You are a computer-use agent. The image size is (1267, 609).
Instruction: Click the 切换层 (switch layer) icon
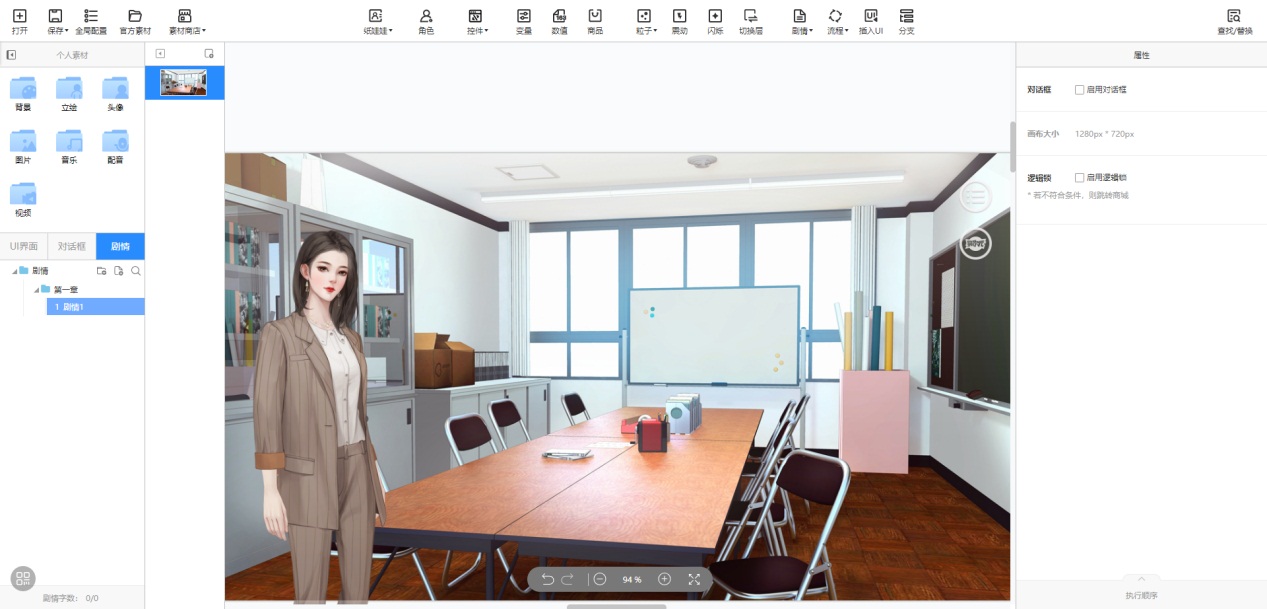click(750, 21)
